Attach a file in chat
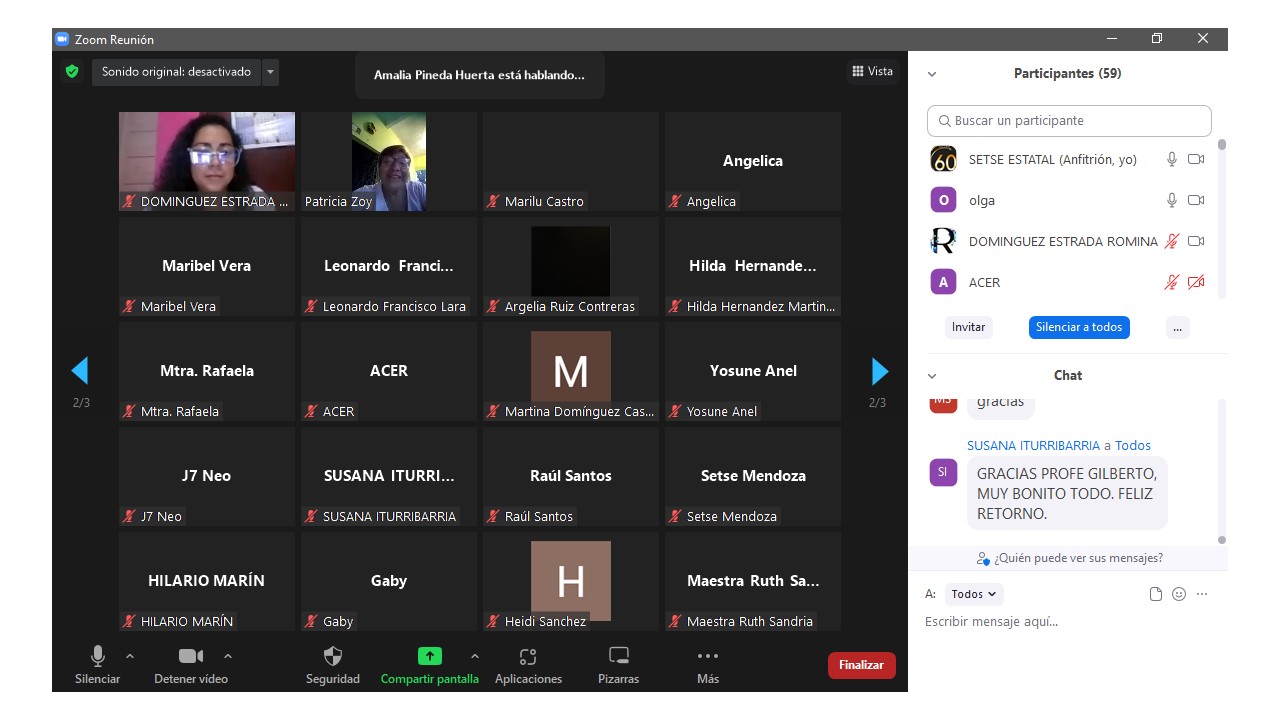Image resolution: width=1280 pixels, height=720 pixels. point(1156,594)
